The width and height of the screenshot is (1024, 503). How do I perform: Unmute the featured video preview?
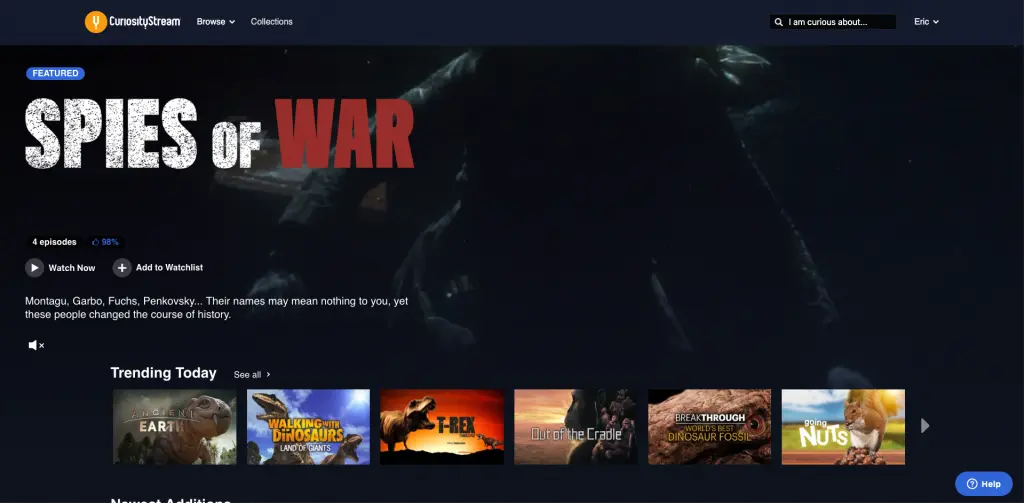(36, 345)
